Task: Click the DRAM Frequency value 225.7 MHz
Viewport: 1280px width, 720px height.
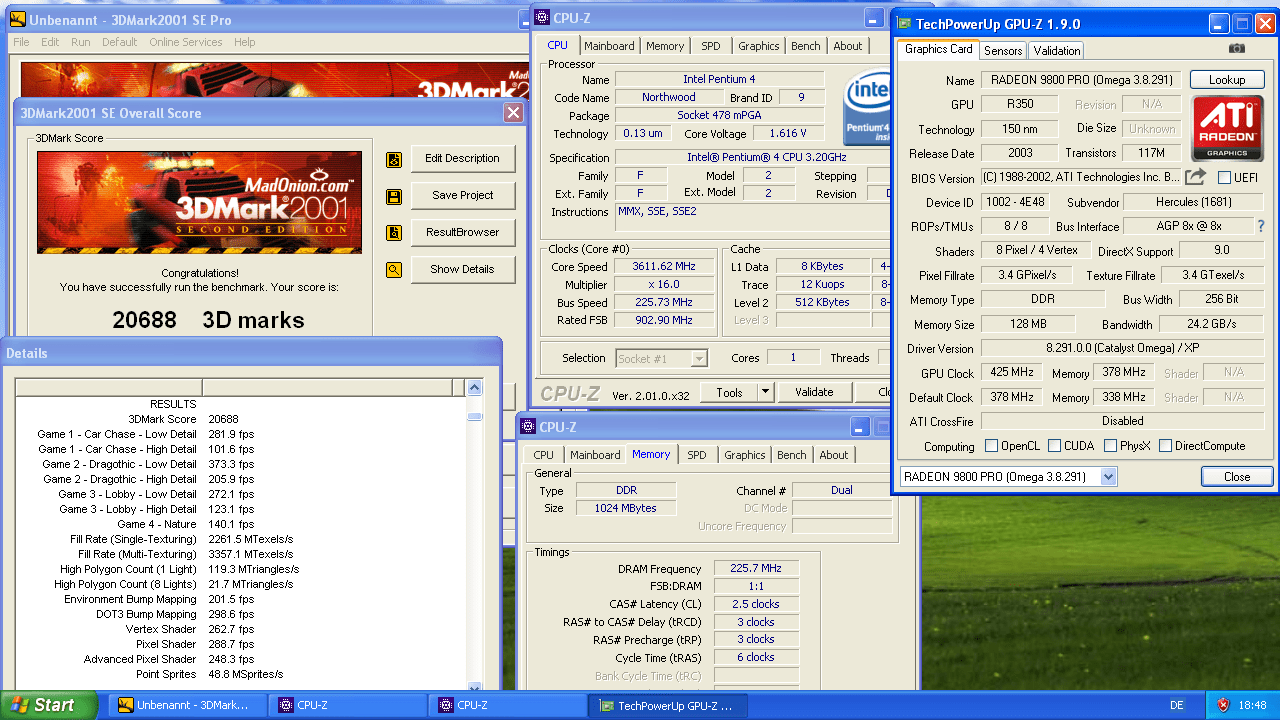Action: [x=757, y=569]
